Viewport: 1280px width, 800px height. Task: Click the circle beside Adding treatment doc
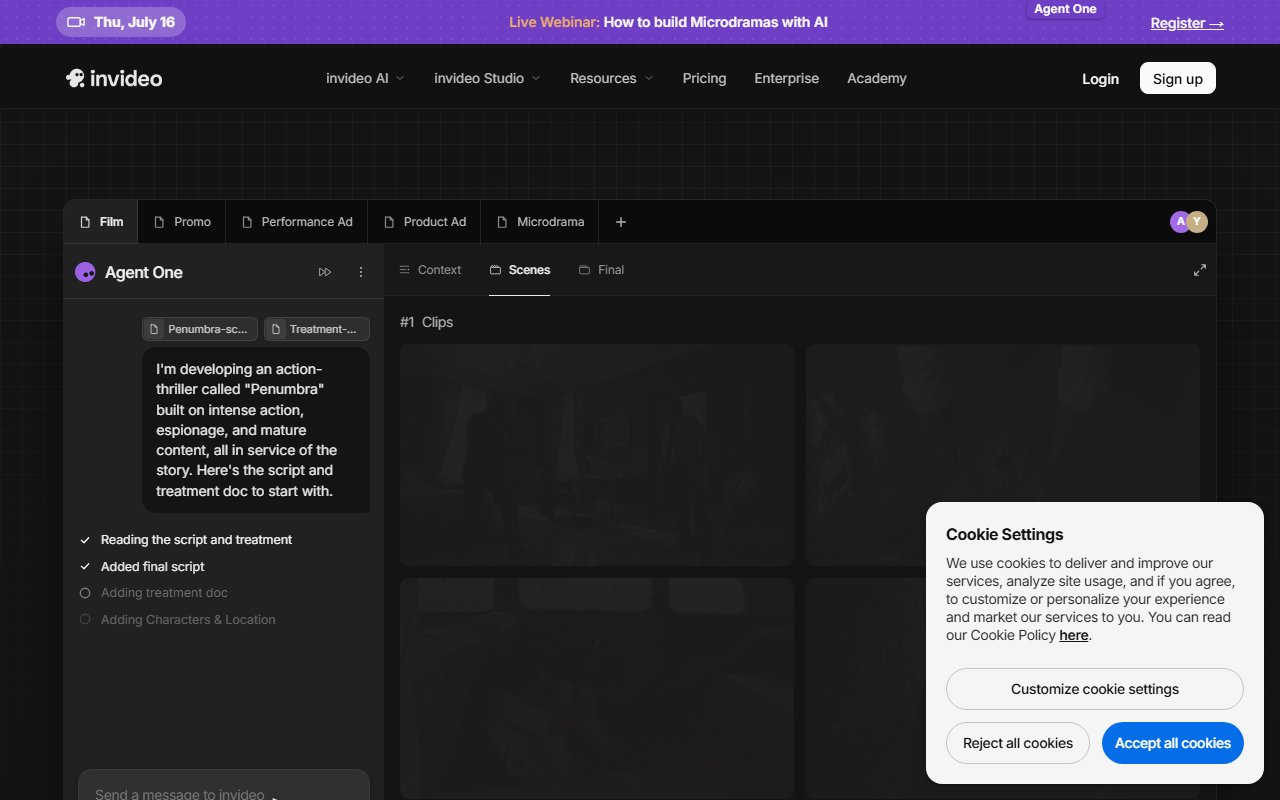tap(85, 593)
